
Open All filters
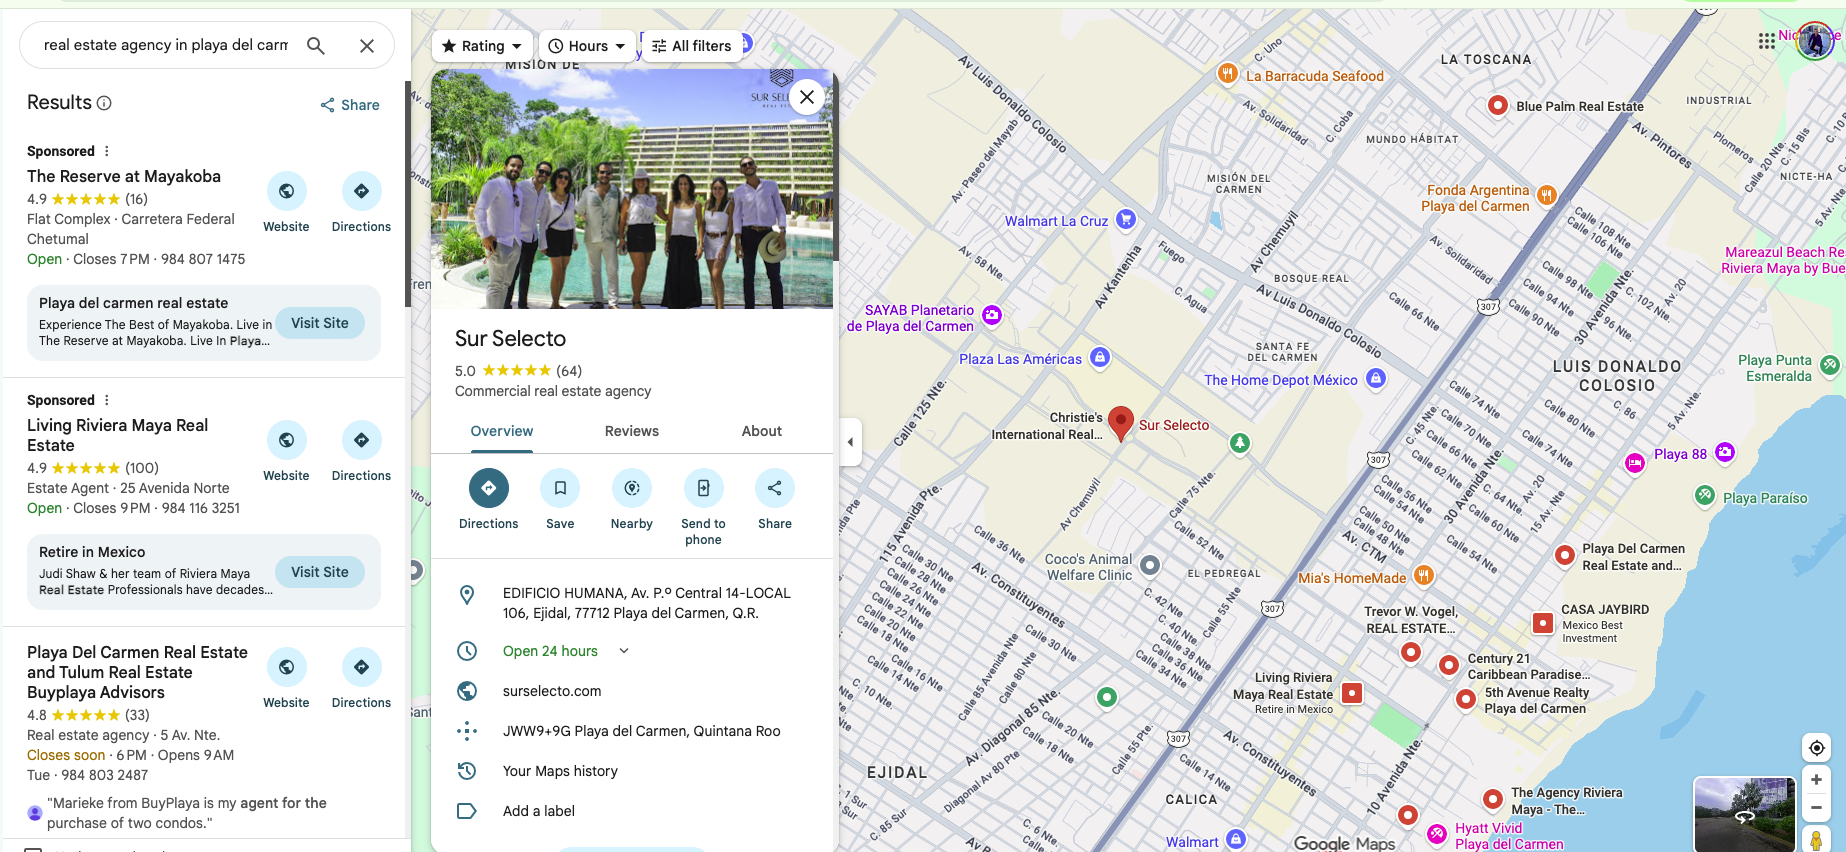pyautogui.click(x=692, y=46)
